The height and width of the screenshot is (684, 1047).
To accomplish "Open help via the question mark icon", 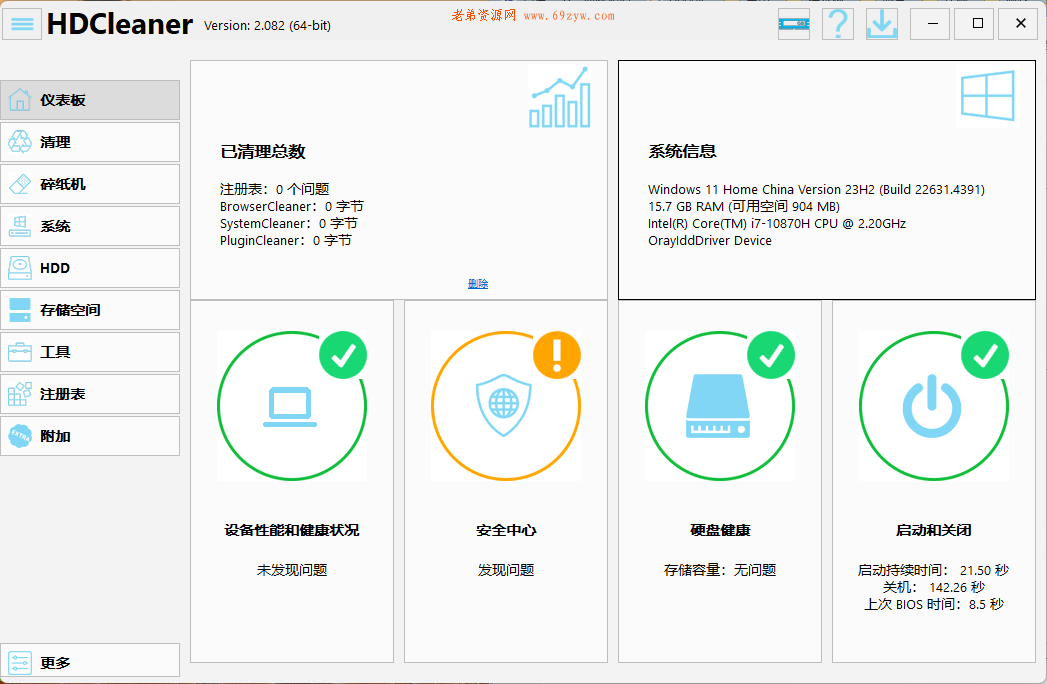I will (x=838, y=24).
